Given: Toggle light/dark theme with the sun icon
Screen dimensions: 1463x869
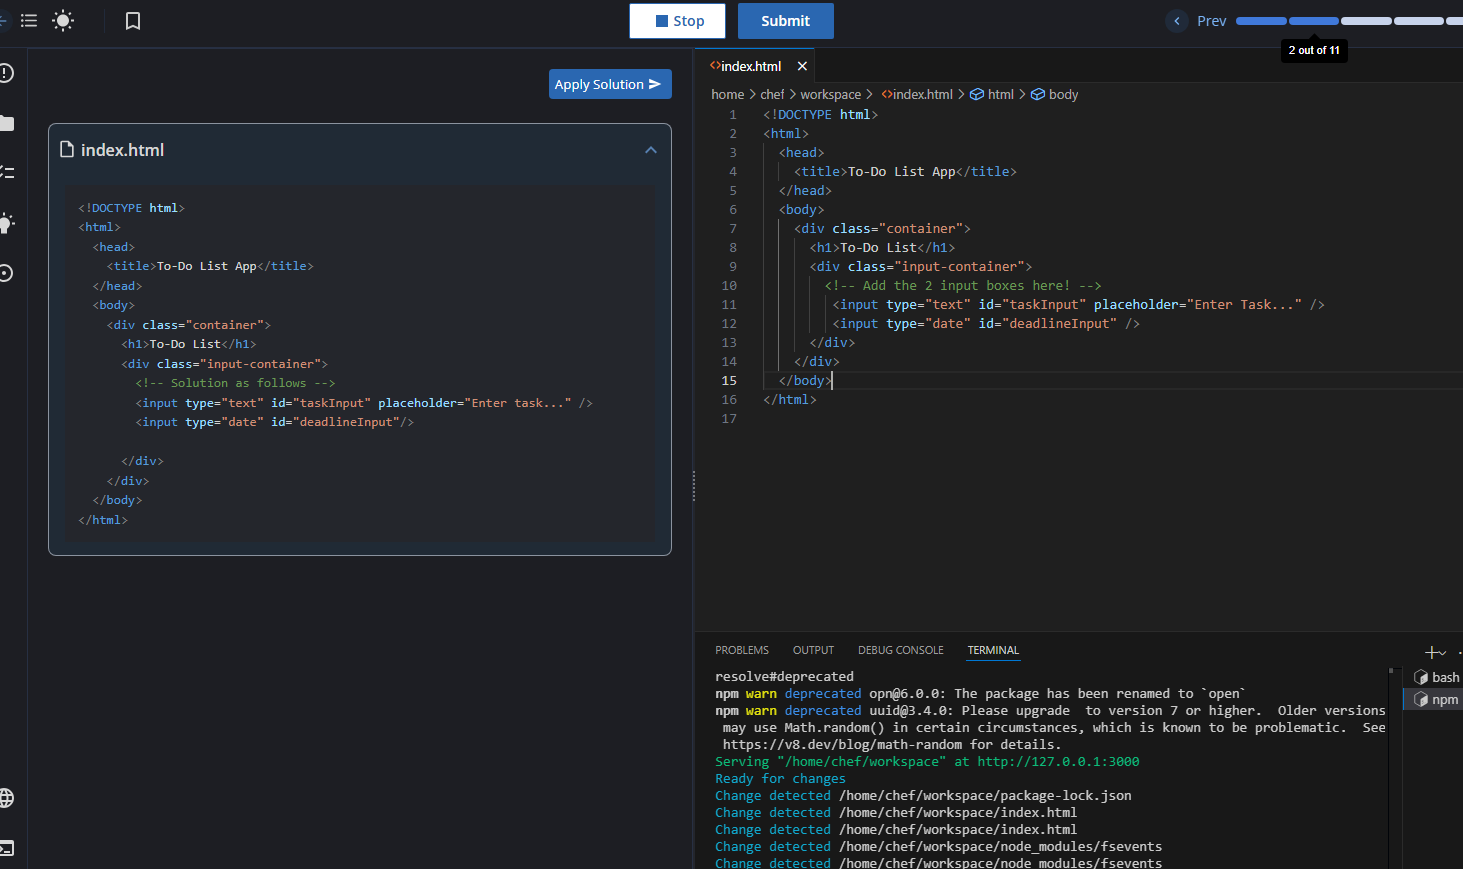Looking at the screenshot, I should click(63, 20).
